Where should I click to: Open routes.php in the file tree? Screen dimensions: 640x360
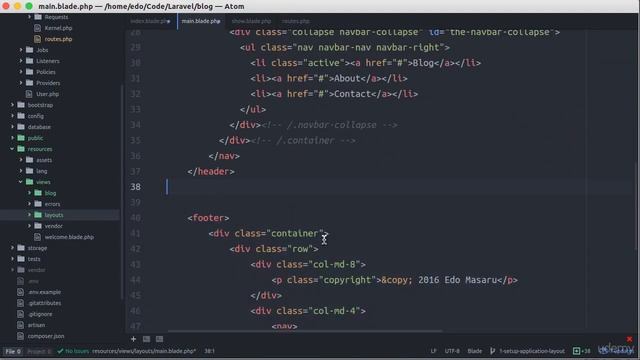tap(58, 39)
